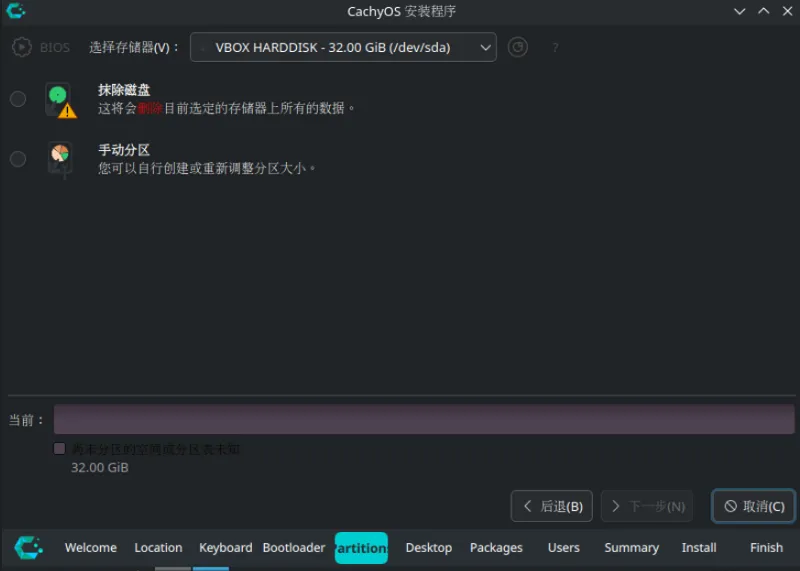800x571 pixels.
Task: Click the current disk partition preview bar
Action: 424,419
